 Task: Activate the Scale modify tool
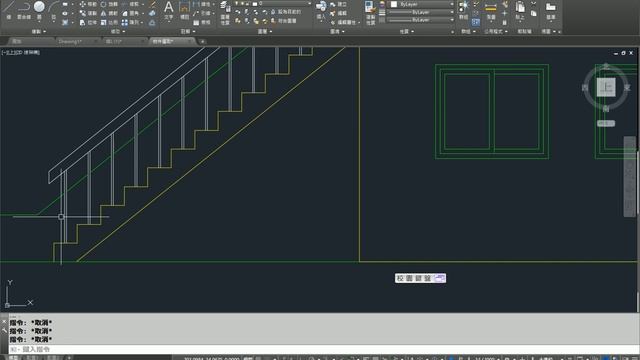[x=109, y=22]
